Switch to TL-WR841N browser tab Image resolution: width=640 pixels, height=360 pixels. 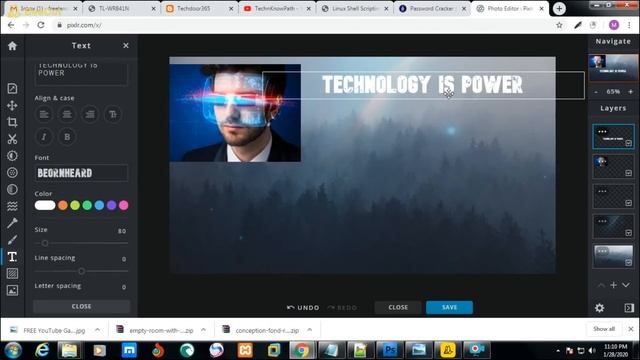pos(122,9)
